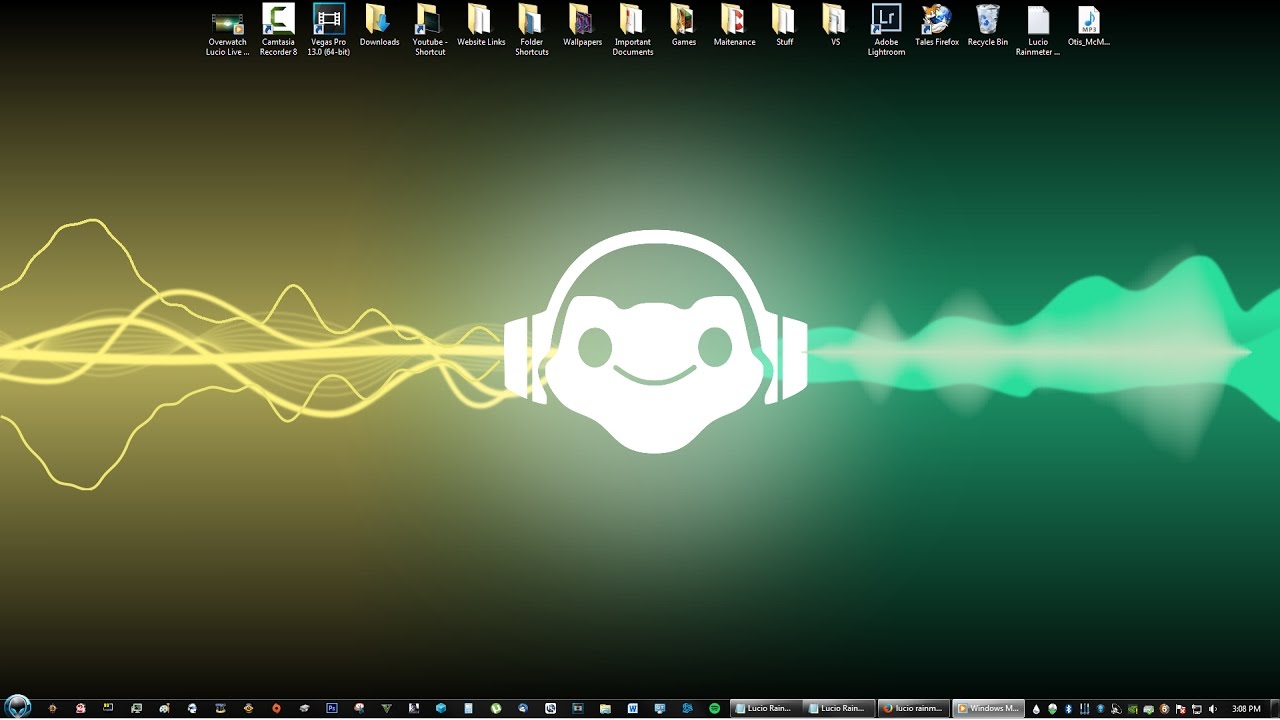Select the Adobe Lightroom shortcut
This screenshot has width=1280, height=720.
pos(886,30)
